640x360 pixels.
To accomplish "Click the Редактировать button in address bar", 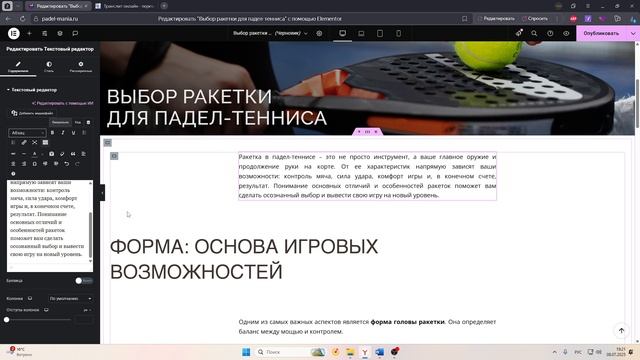I will tap(496, 18).
